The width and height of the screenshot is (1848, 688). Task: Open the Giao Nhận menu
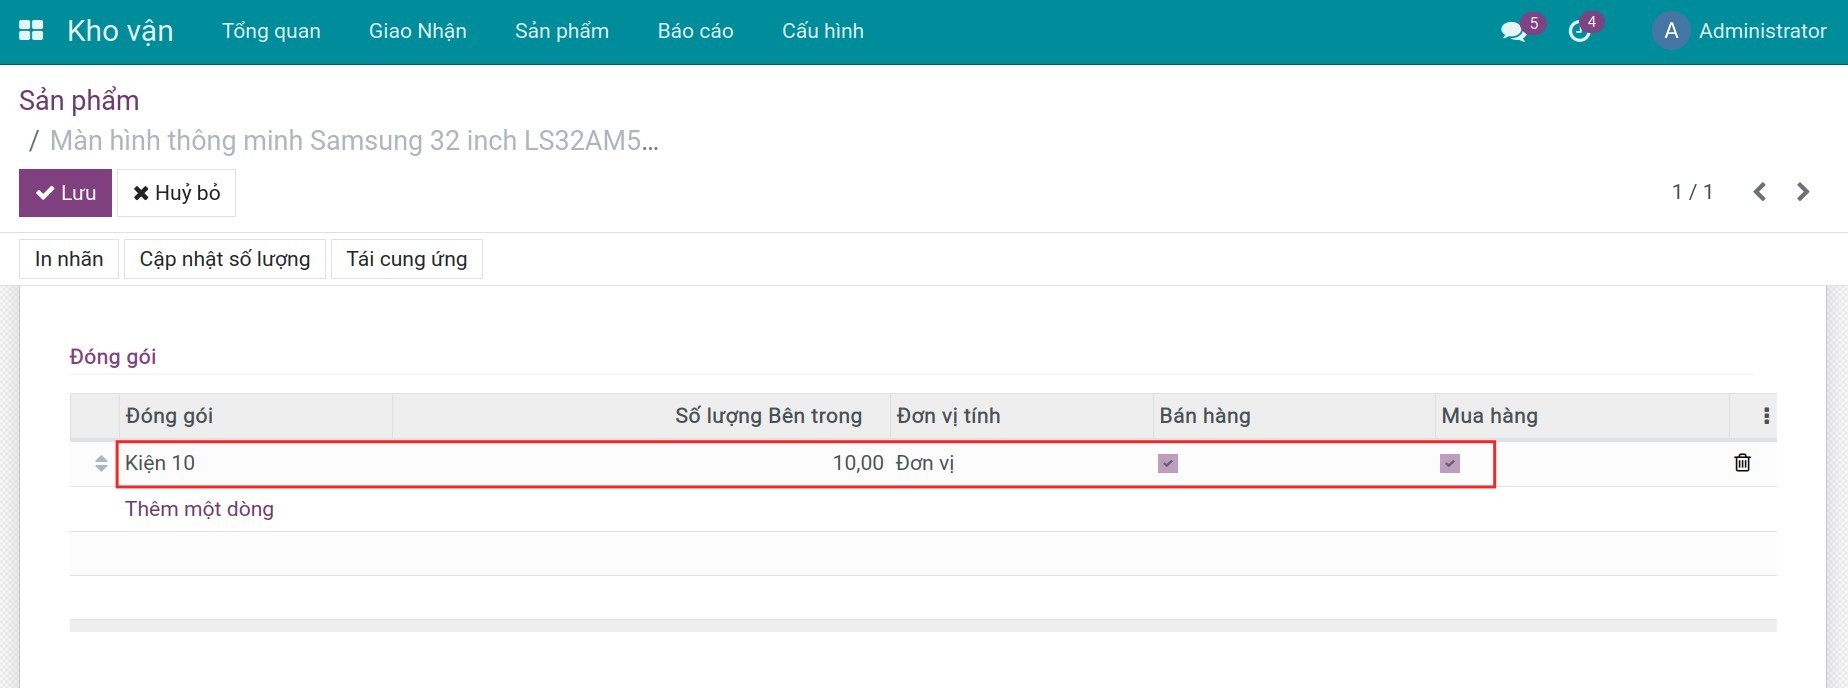[418, 31]
